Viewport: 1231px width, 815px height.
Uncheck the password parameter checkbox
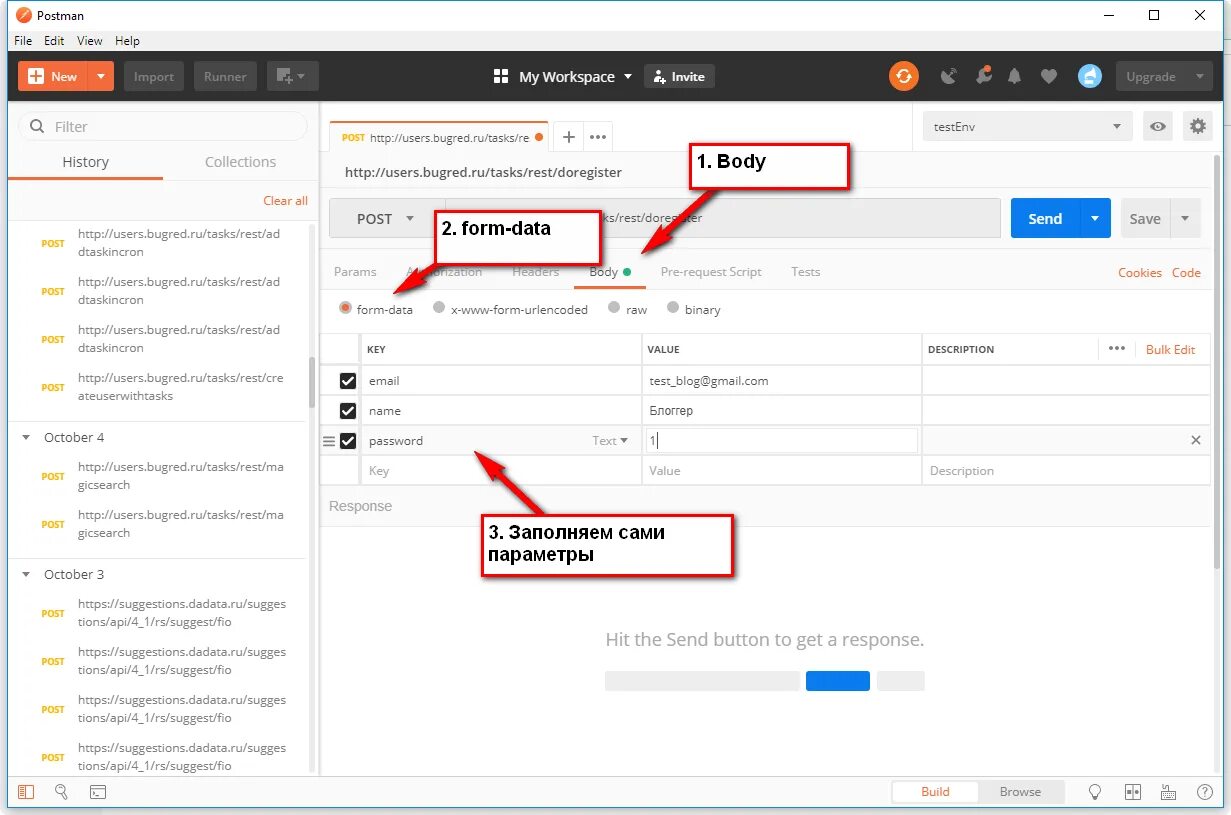348,441
